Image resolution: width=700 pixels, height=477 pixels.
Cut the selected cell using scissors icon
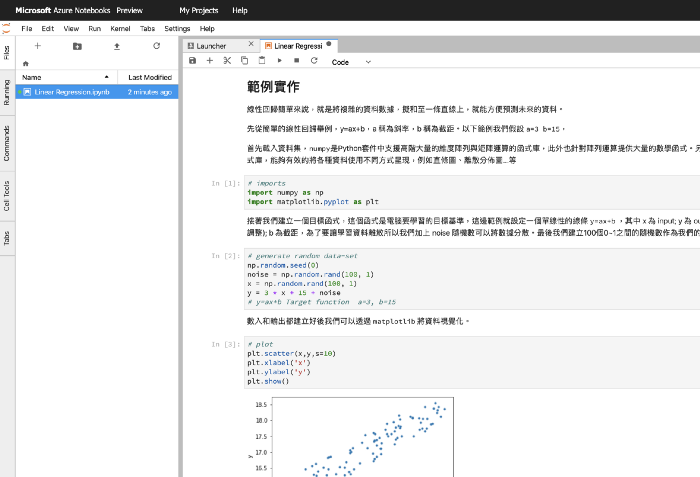[228, 61]
